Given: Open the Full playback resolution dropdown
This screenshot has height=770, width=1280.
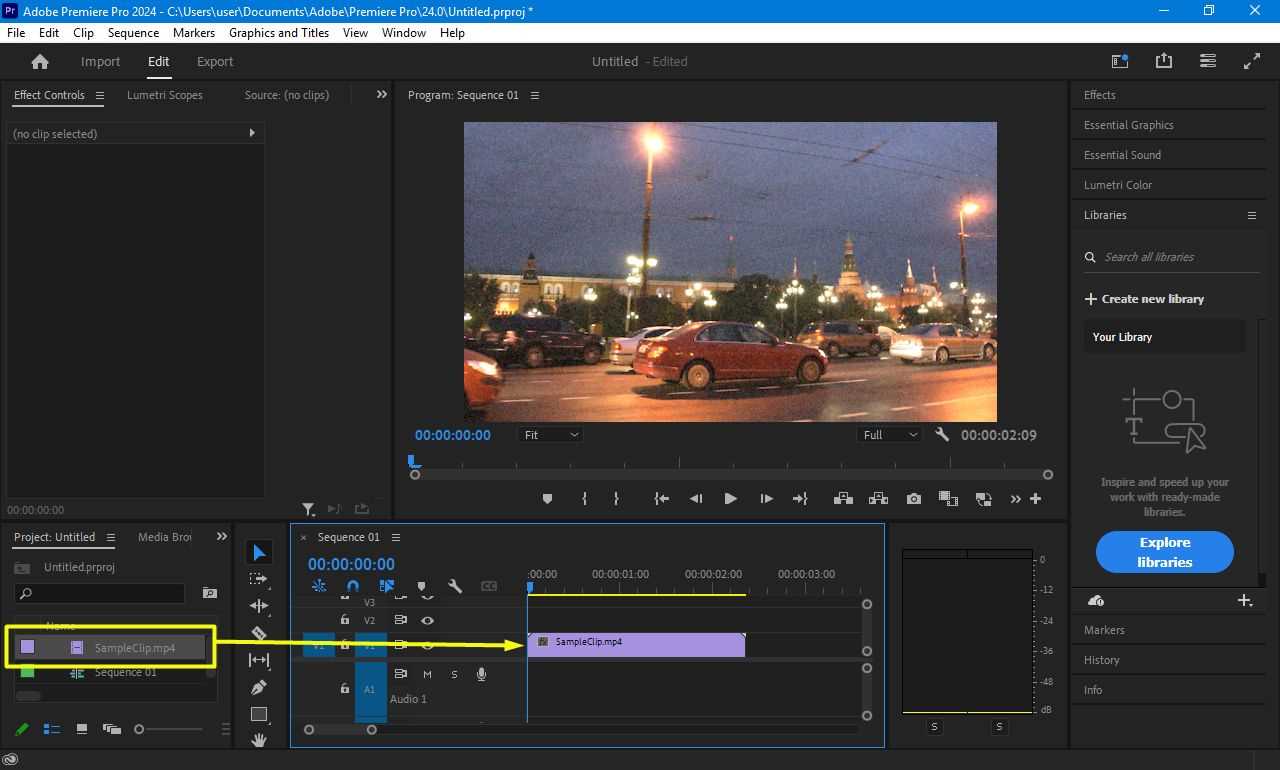Looking at the screenshot, I should 889,435.
